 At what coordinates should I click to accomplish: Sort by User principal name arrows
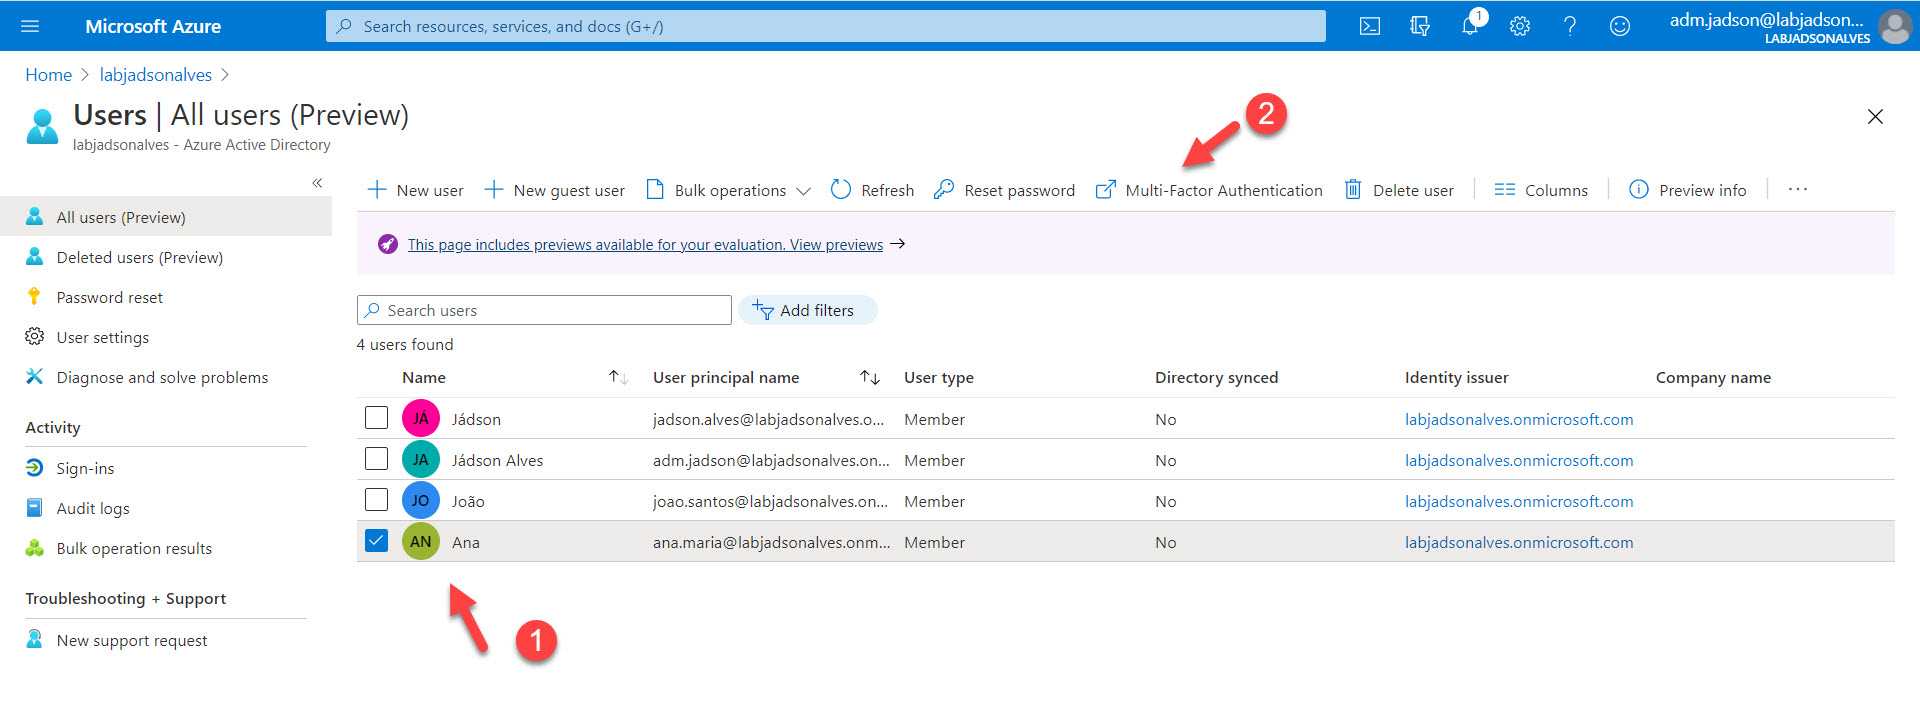click(x=869, y=377)
